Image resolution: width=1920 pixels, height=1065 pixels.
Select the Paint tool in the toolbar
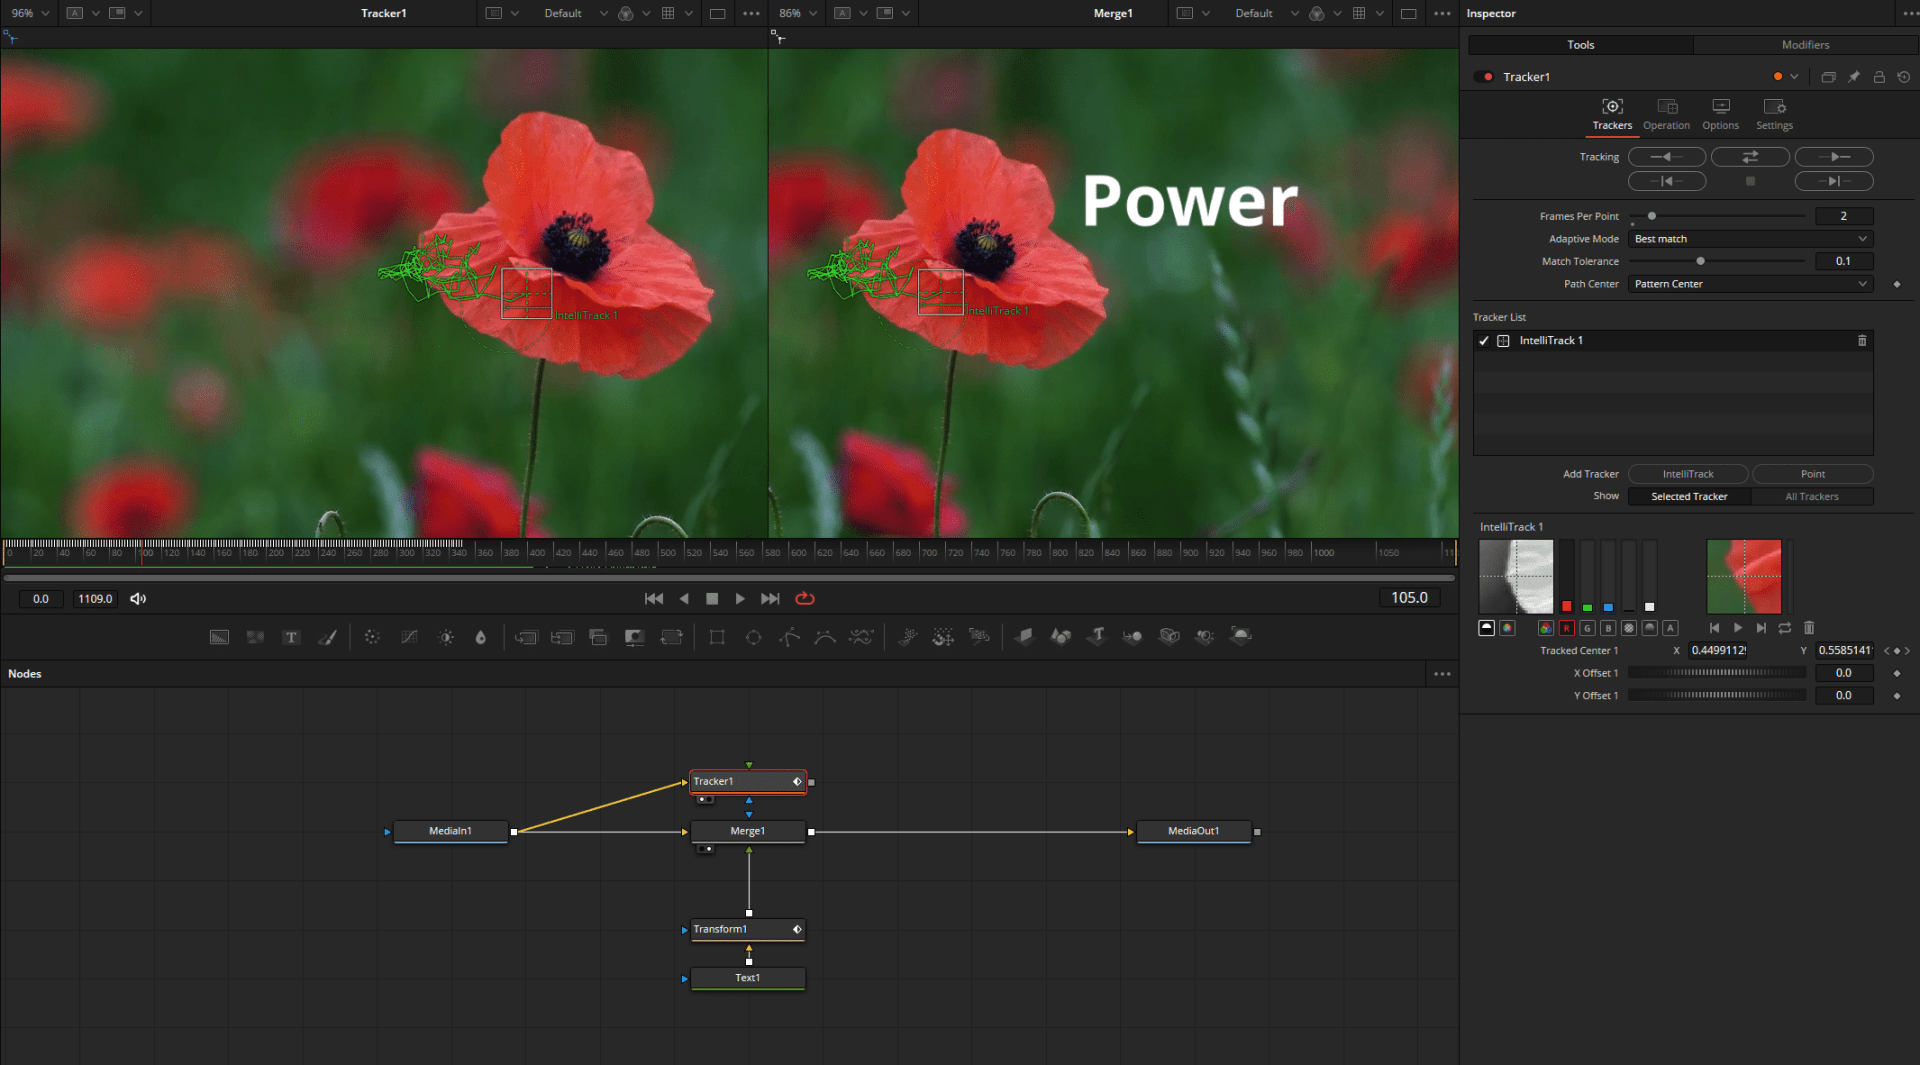(x=328, y=637)
